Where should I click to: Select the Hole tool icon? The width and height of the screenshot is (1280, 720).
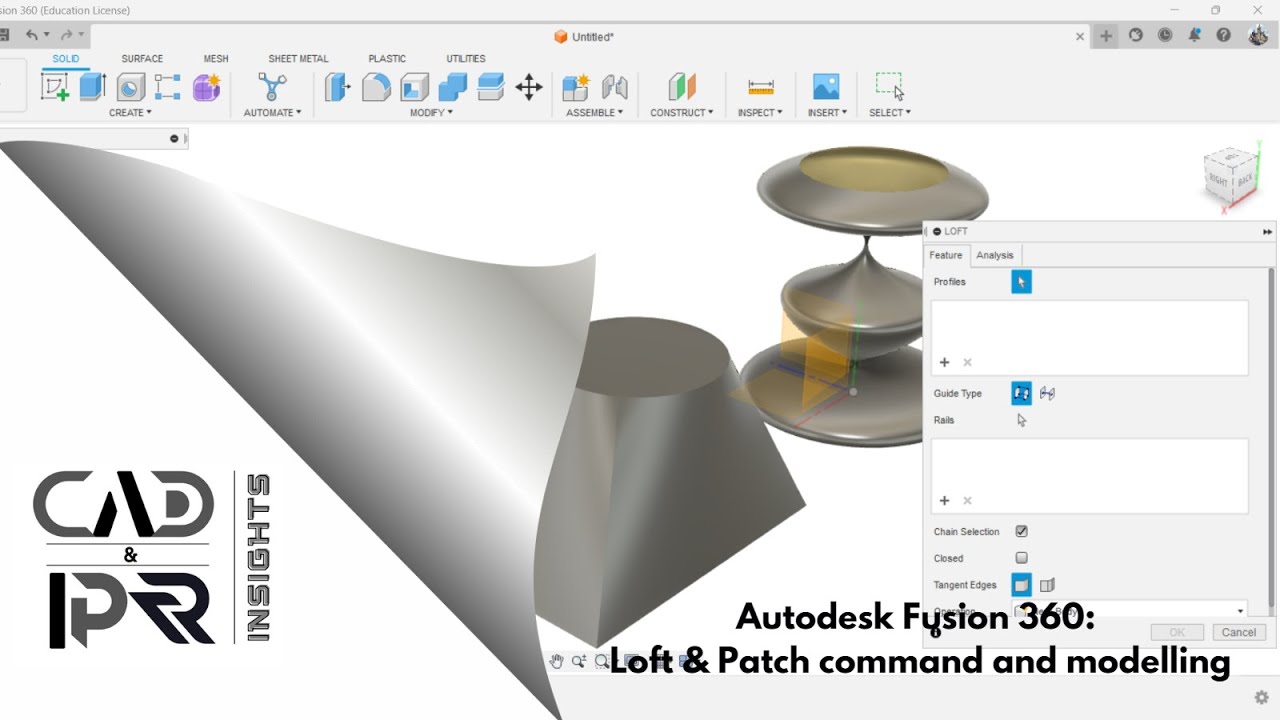(x=131, y=88)
